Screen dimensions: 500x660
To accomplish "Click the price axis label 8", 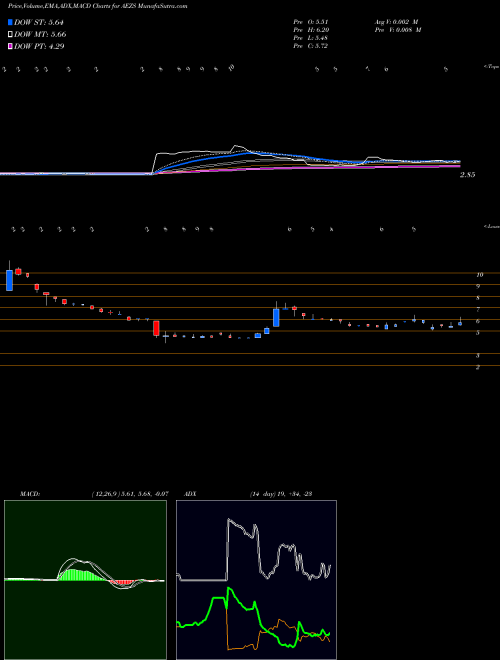I will [x=478, y=298].
